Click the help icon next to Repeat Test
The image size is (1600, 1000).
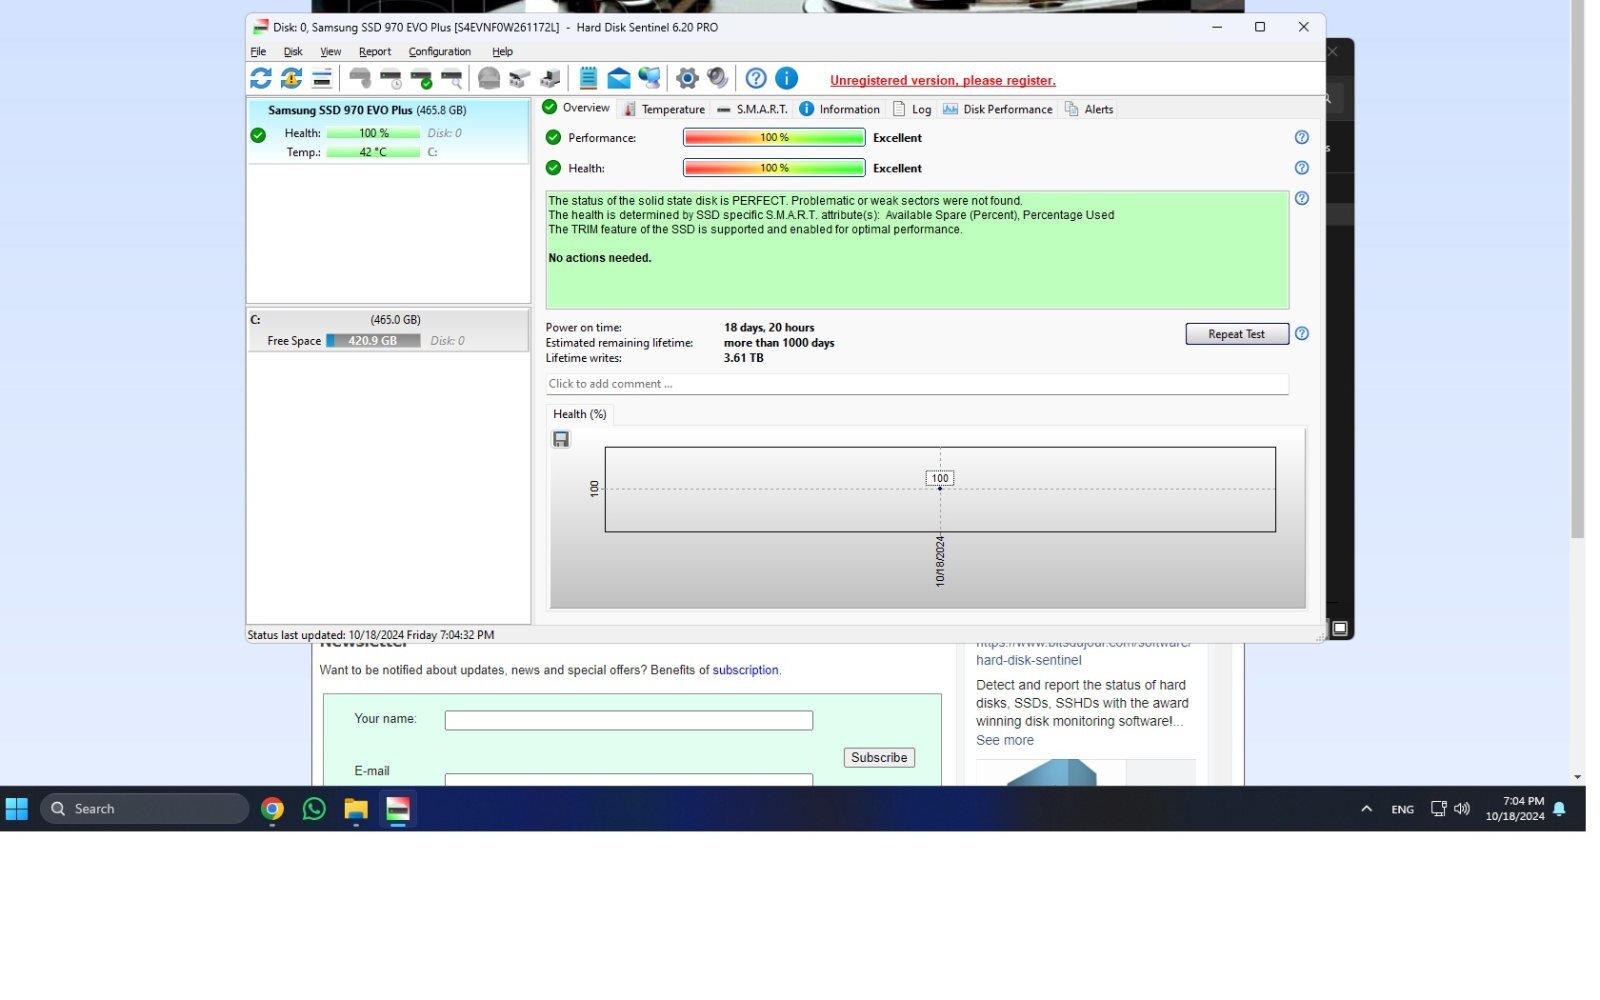(1302, 334)
